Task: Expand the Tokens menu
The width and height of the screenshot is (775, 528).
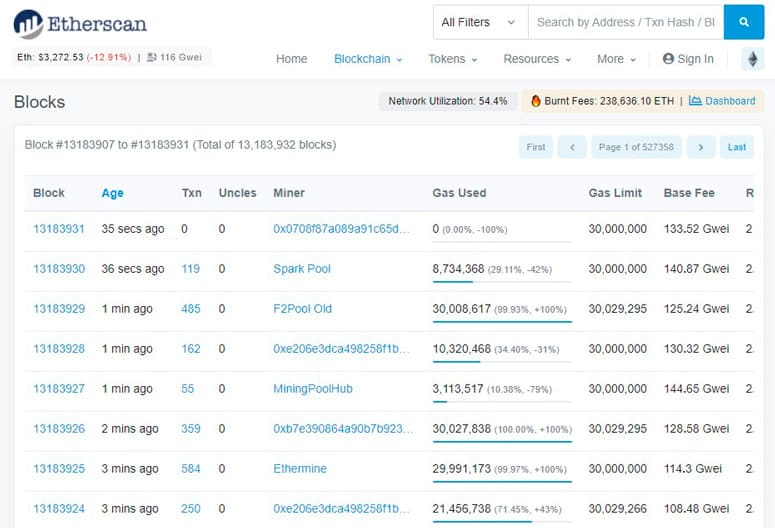Action: (452, 59)
